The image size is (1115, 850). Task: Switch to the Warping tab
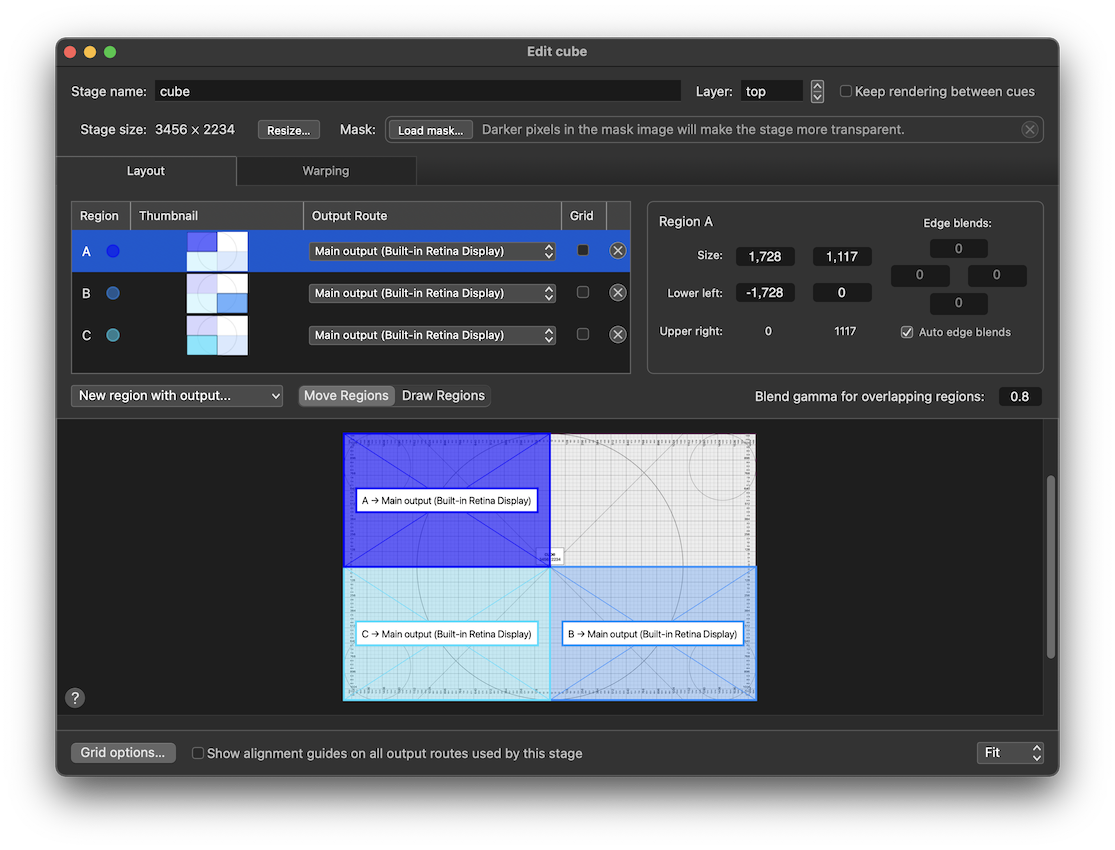326,171
